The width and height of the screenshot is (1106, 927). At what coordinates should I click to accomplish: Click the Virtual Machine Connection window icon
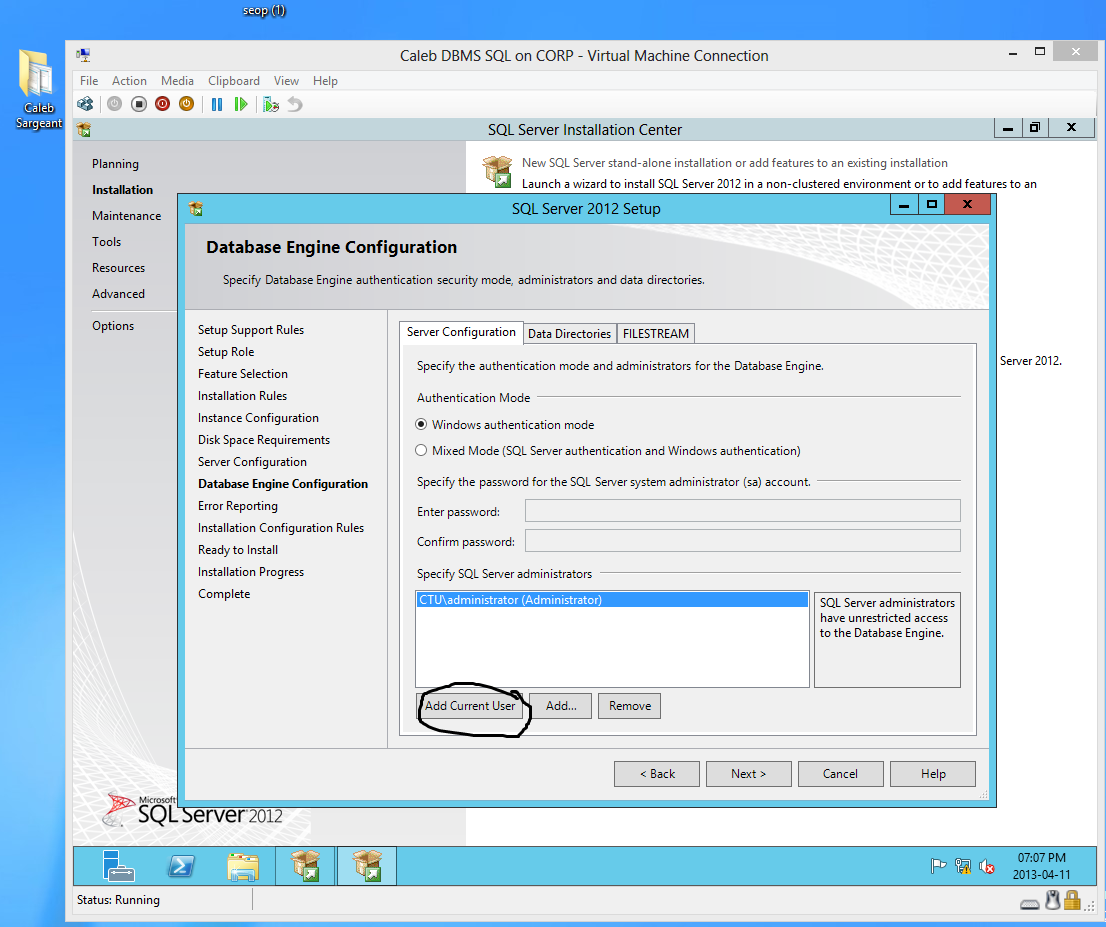click(x=83, y=55)
